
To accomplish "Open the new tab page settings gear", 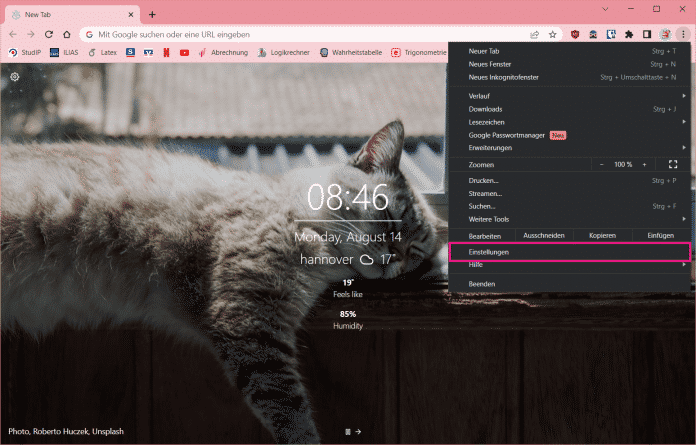I will pyautogui.click(x=15, y=77).
